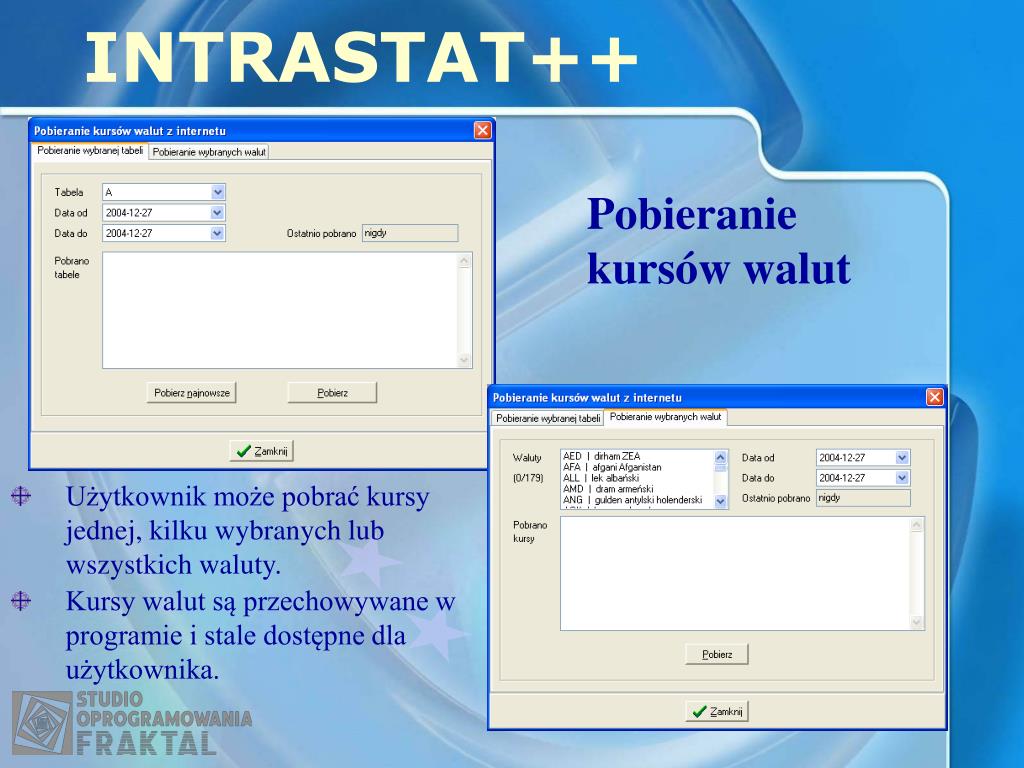This screenshot has height=768, width=1024.
Task: Select Pobieranie wybranej tabeli tab in left dialog
Action: [90, 150]
